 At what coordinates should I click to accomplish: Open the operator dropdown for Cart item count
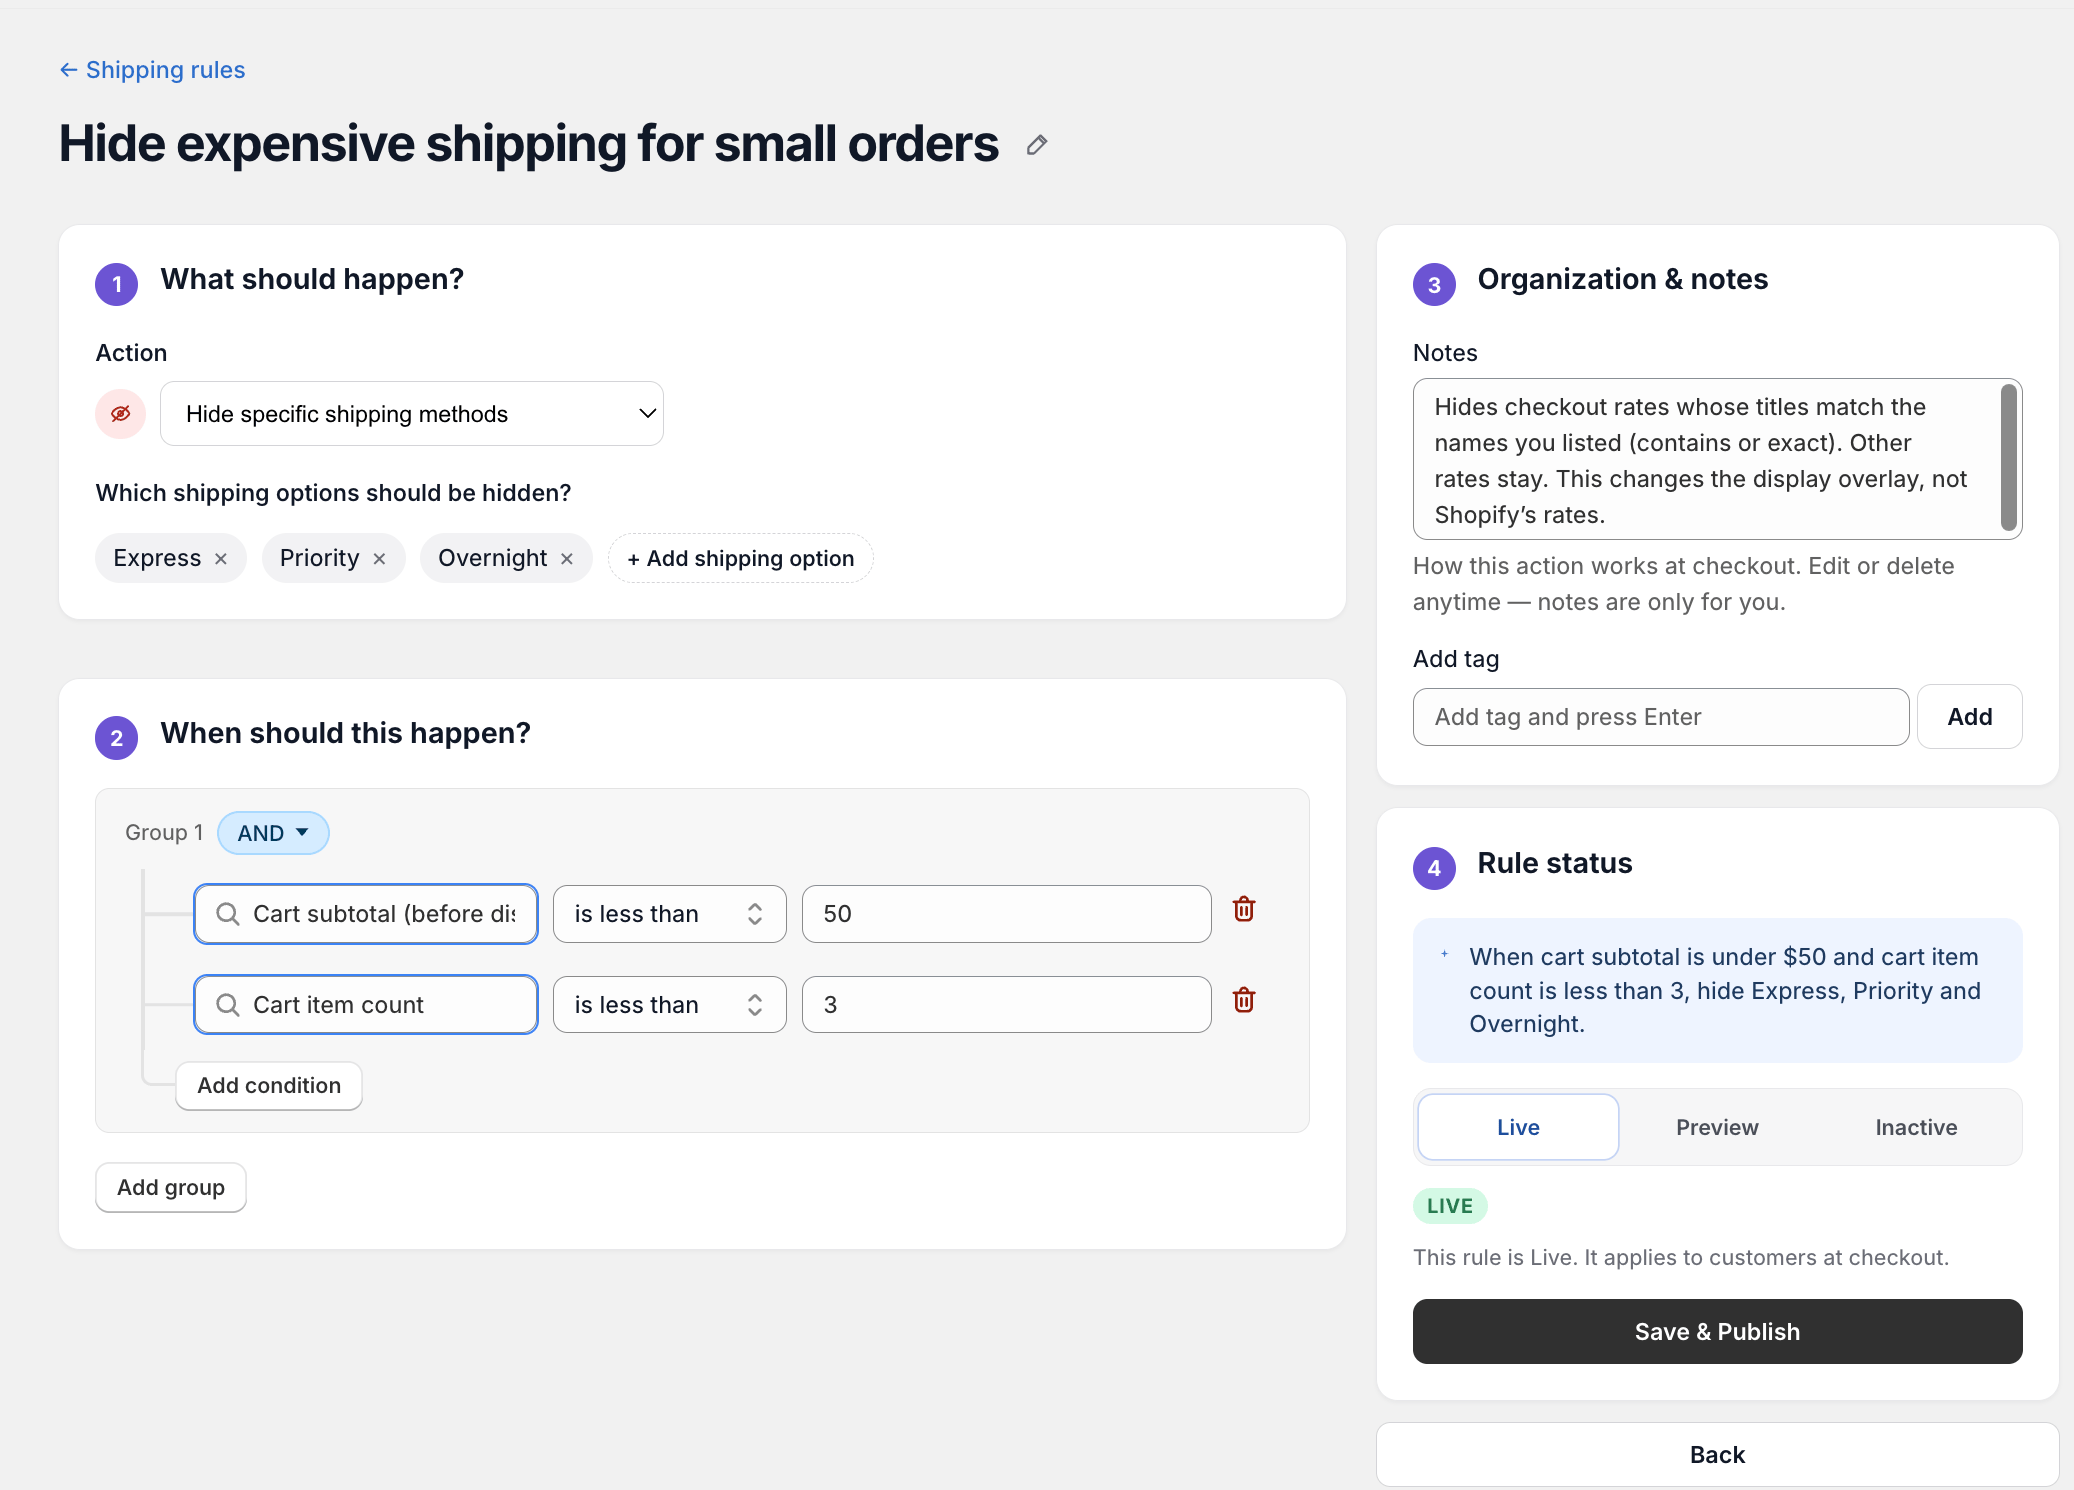click(670, 1005)
